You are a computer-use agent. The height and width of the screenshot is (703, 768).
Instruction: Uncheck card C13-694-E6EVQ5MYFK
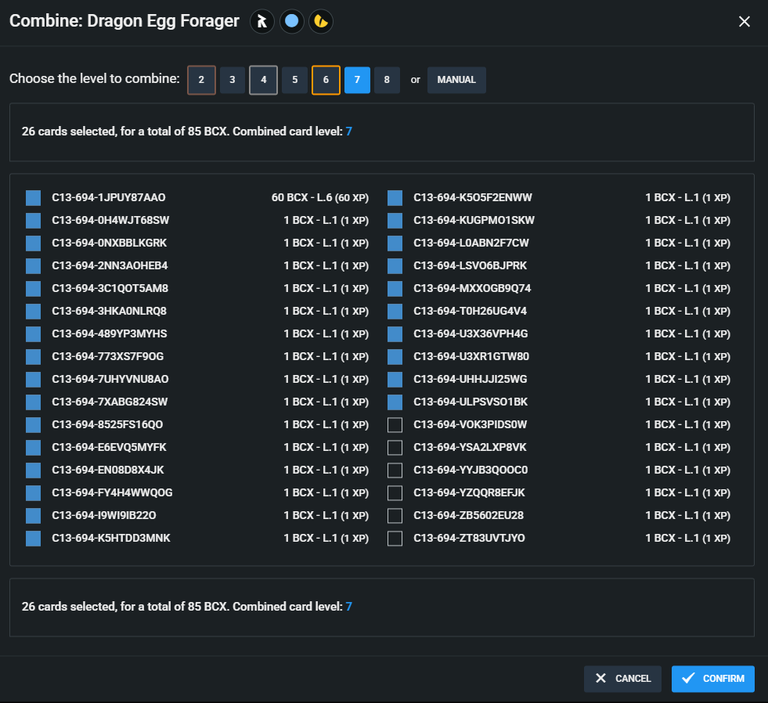click(x=33, y=447)
